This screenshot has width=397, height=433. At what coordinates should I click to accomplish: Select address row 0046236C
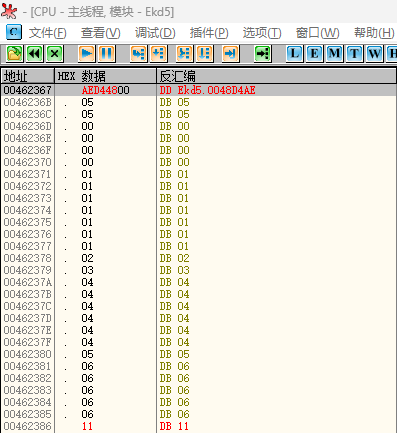pyautogui.click(x=198, y=114)
